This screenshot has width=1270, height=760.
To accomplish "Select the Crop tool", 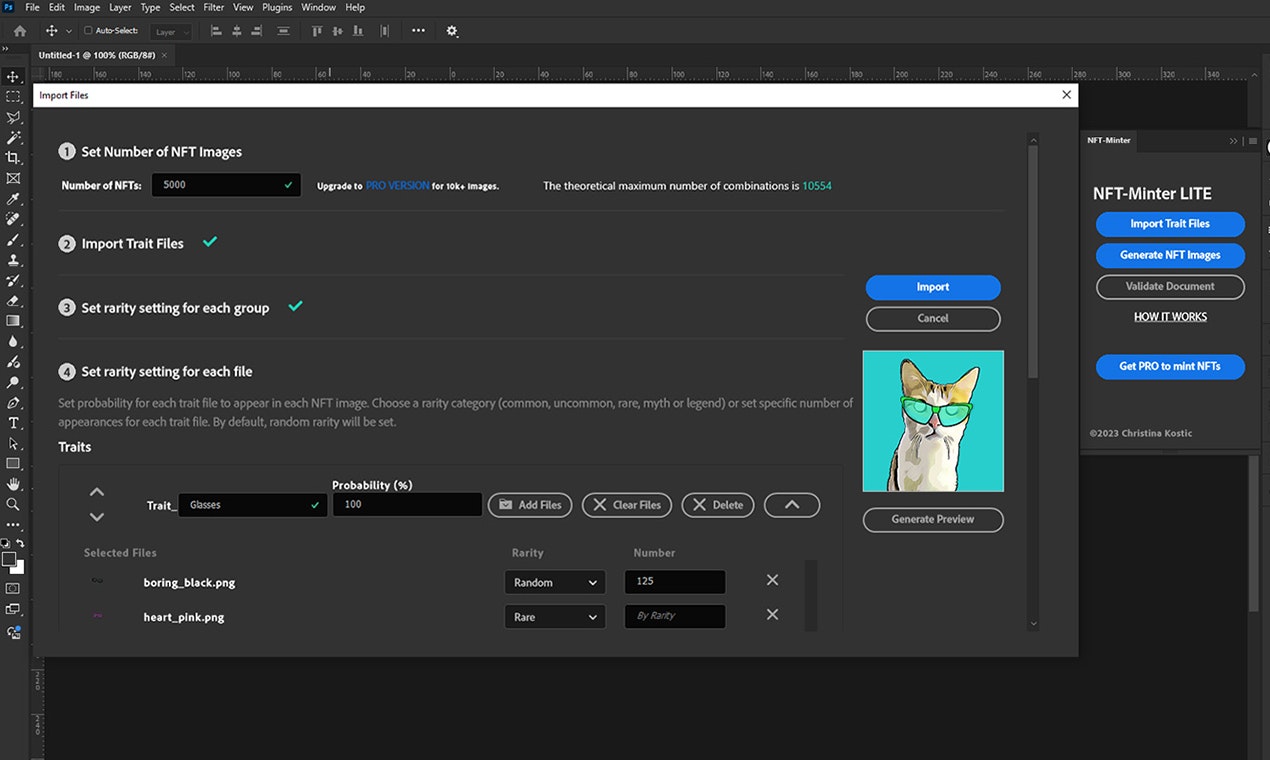I will 13,158.
